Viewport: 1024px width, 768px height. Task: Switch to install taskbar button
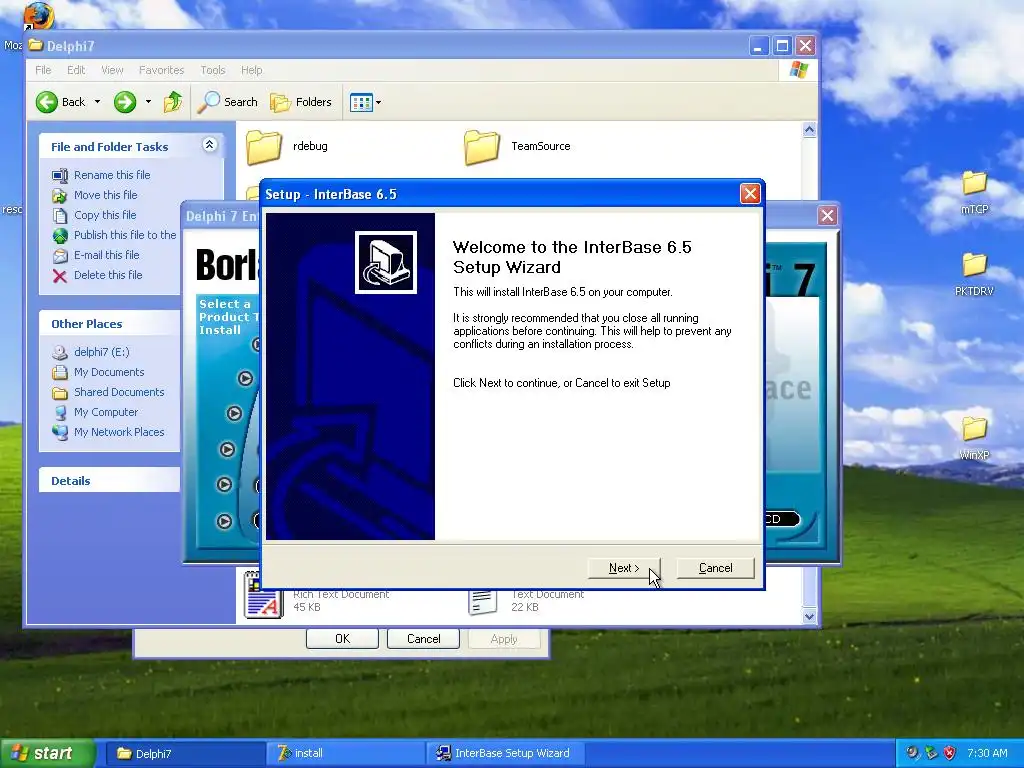[345, 753]
